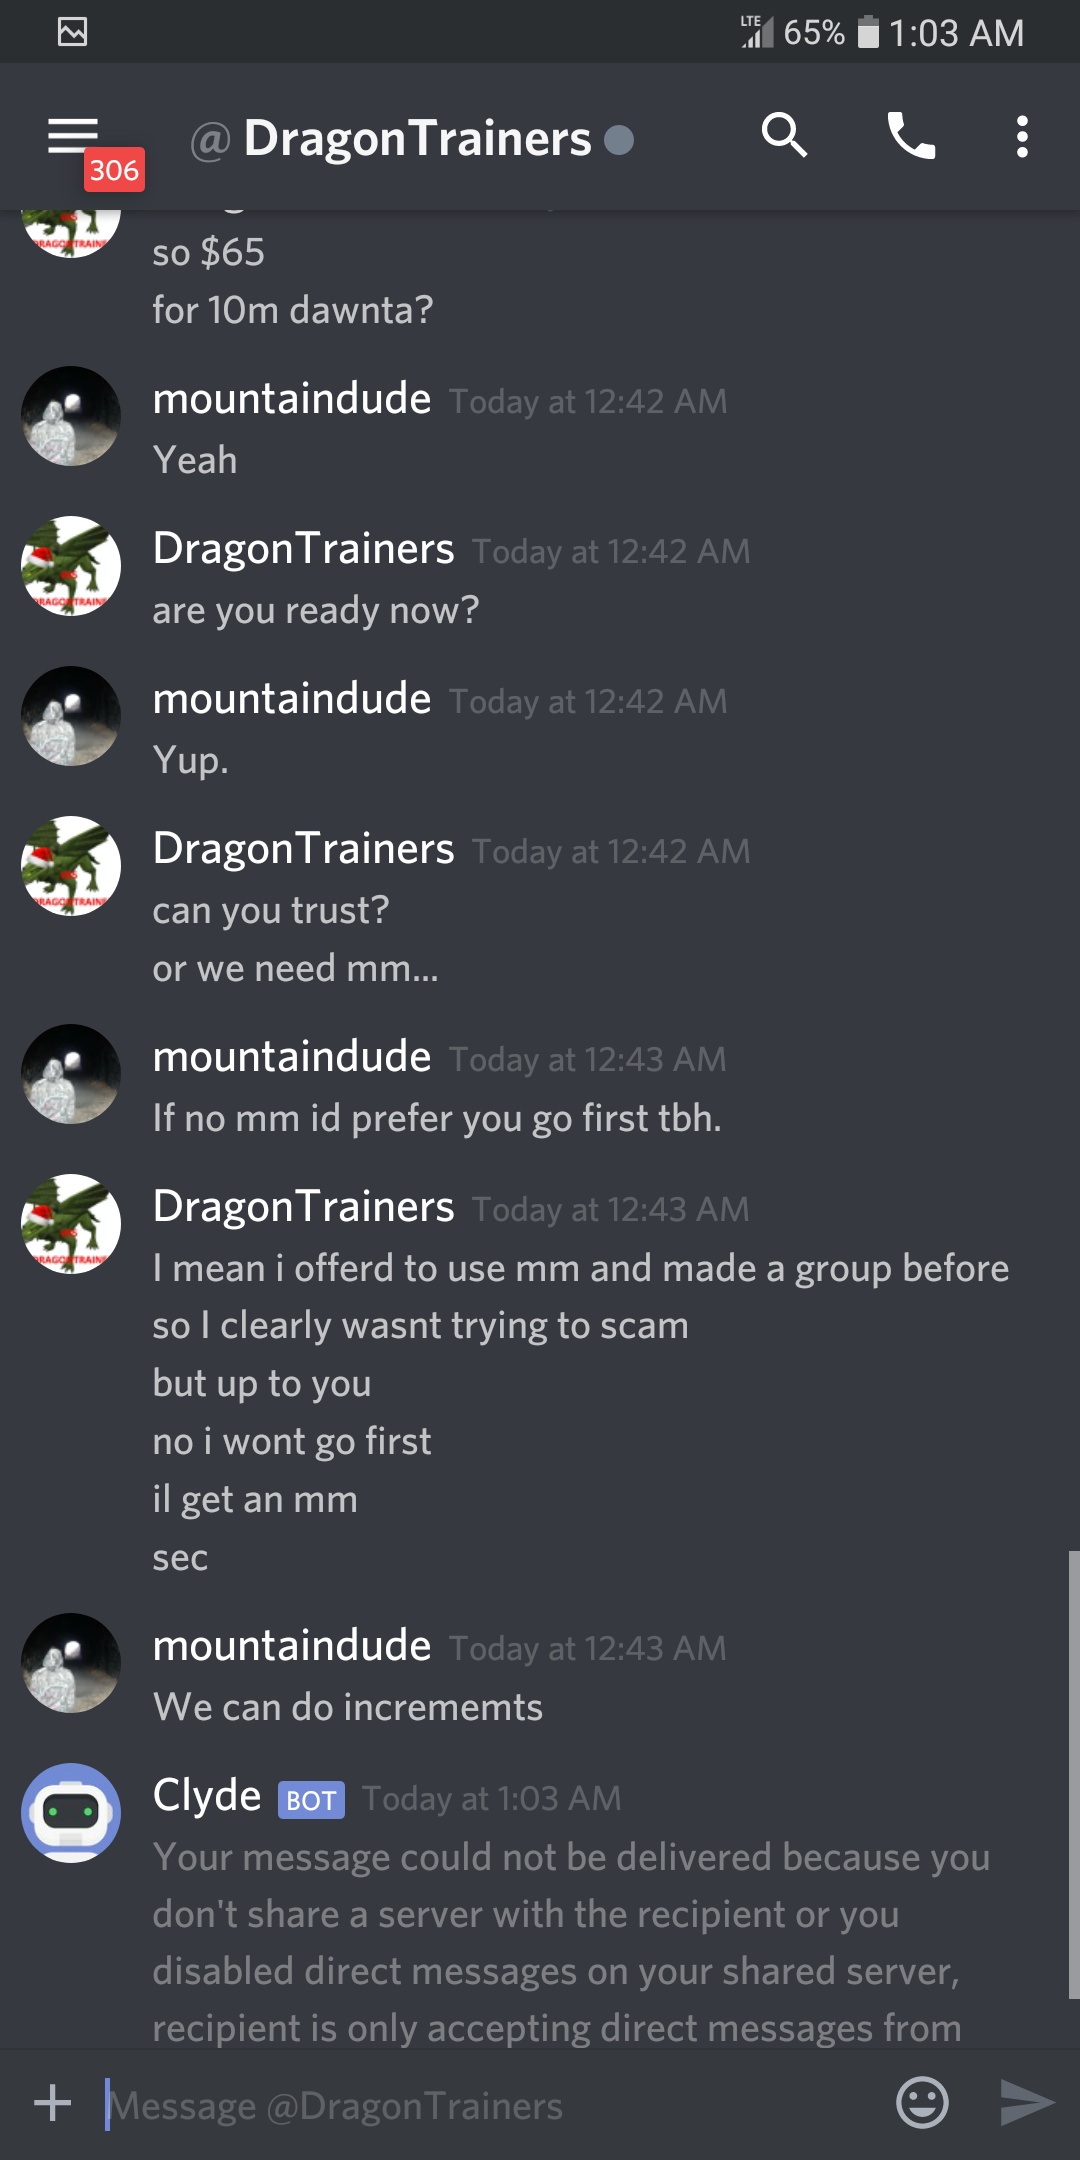Select the message "We can do incrememts"
Image resolution: width=1080 pixels, height=2160 pixels.
click(x=348, y=1707)
